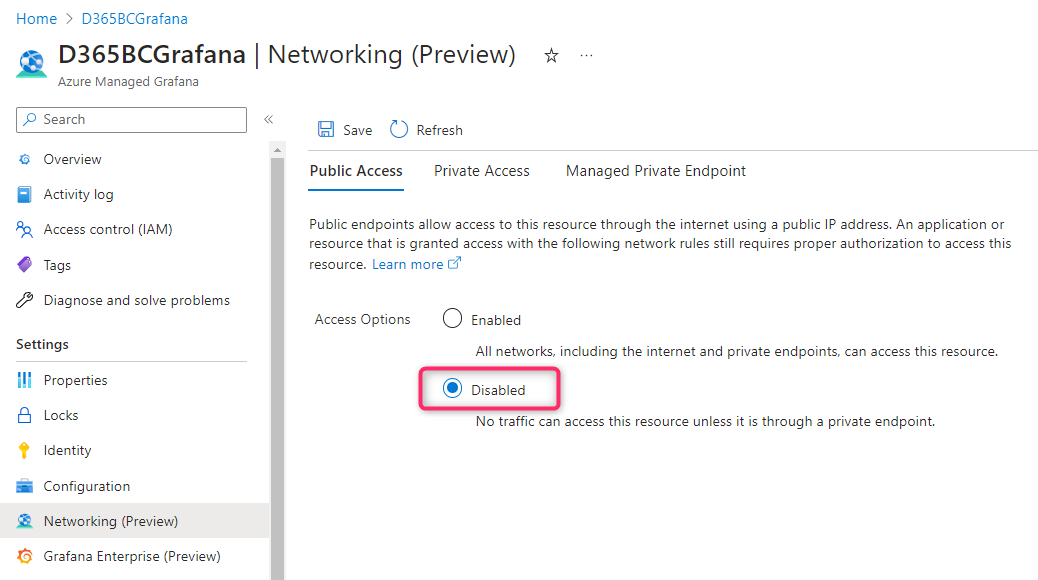
Task: Favorite this resource with the star icon
Action: click(x=551, y=56)
